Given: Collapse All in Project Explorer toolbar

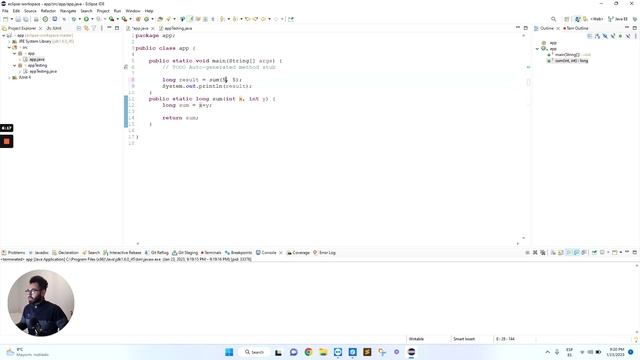Looking at the screenshot, I should pyautogui.click(x=79, y=28).
